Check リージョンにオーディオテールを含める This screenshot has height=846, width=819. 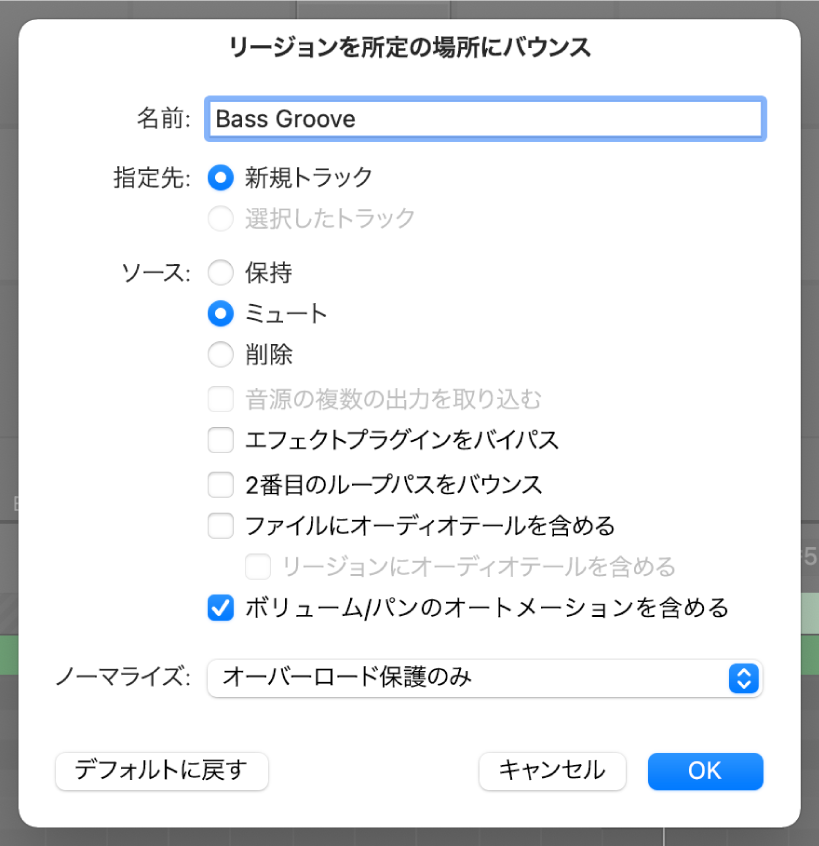[257, 565]
